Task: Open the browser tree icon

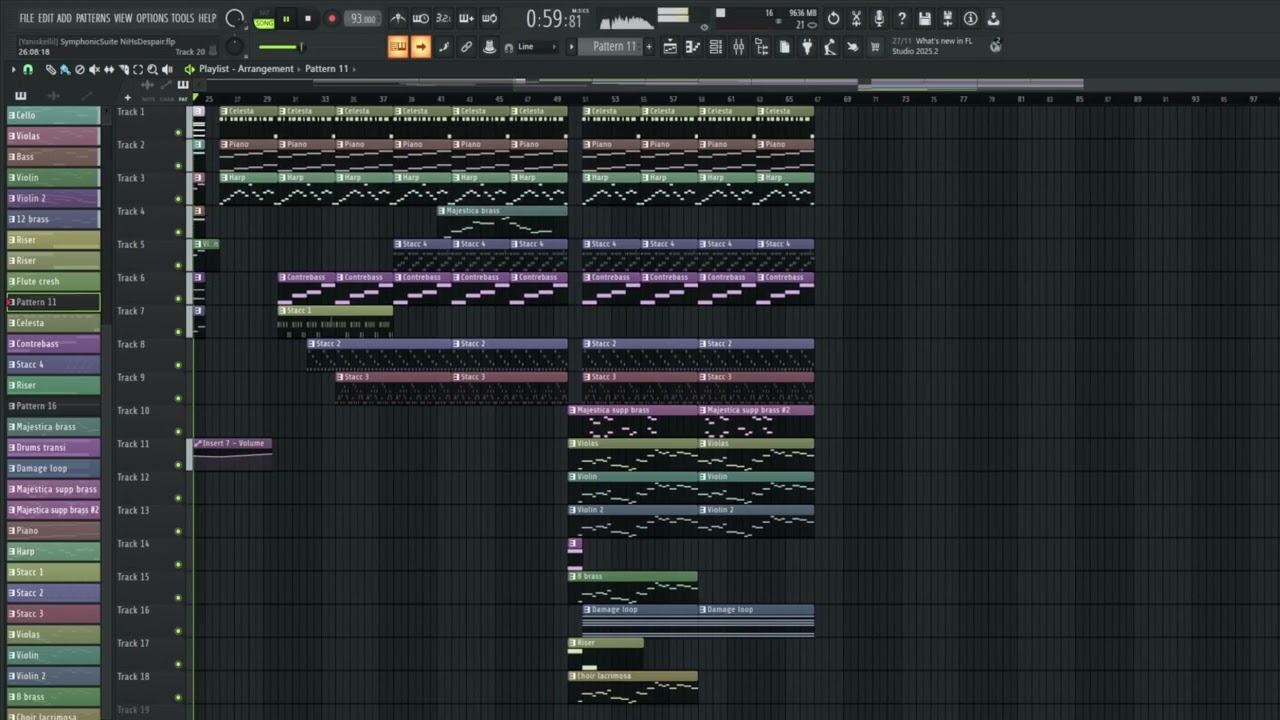Action: tap(761, 47)
